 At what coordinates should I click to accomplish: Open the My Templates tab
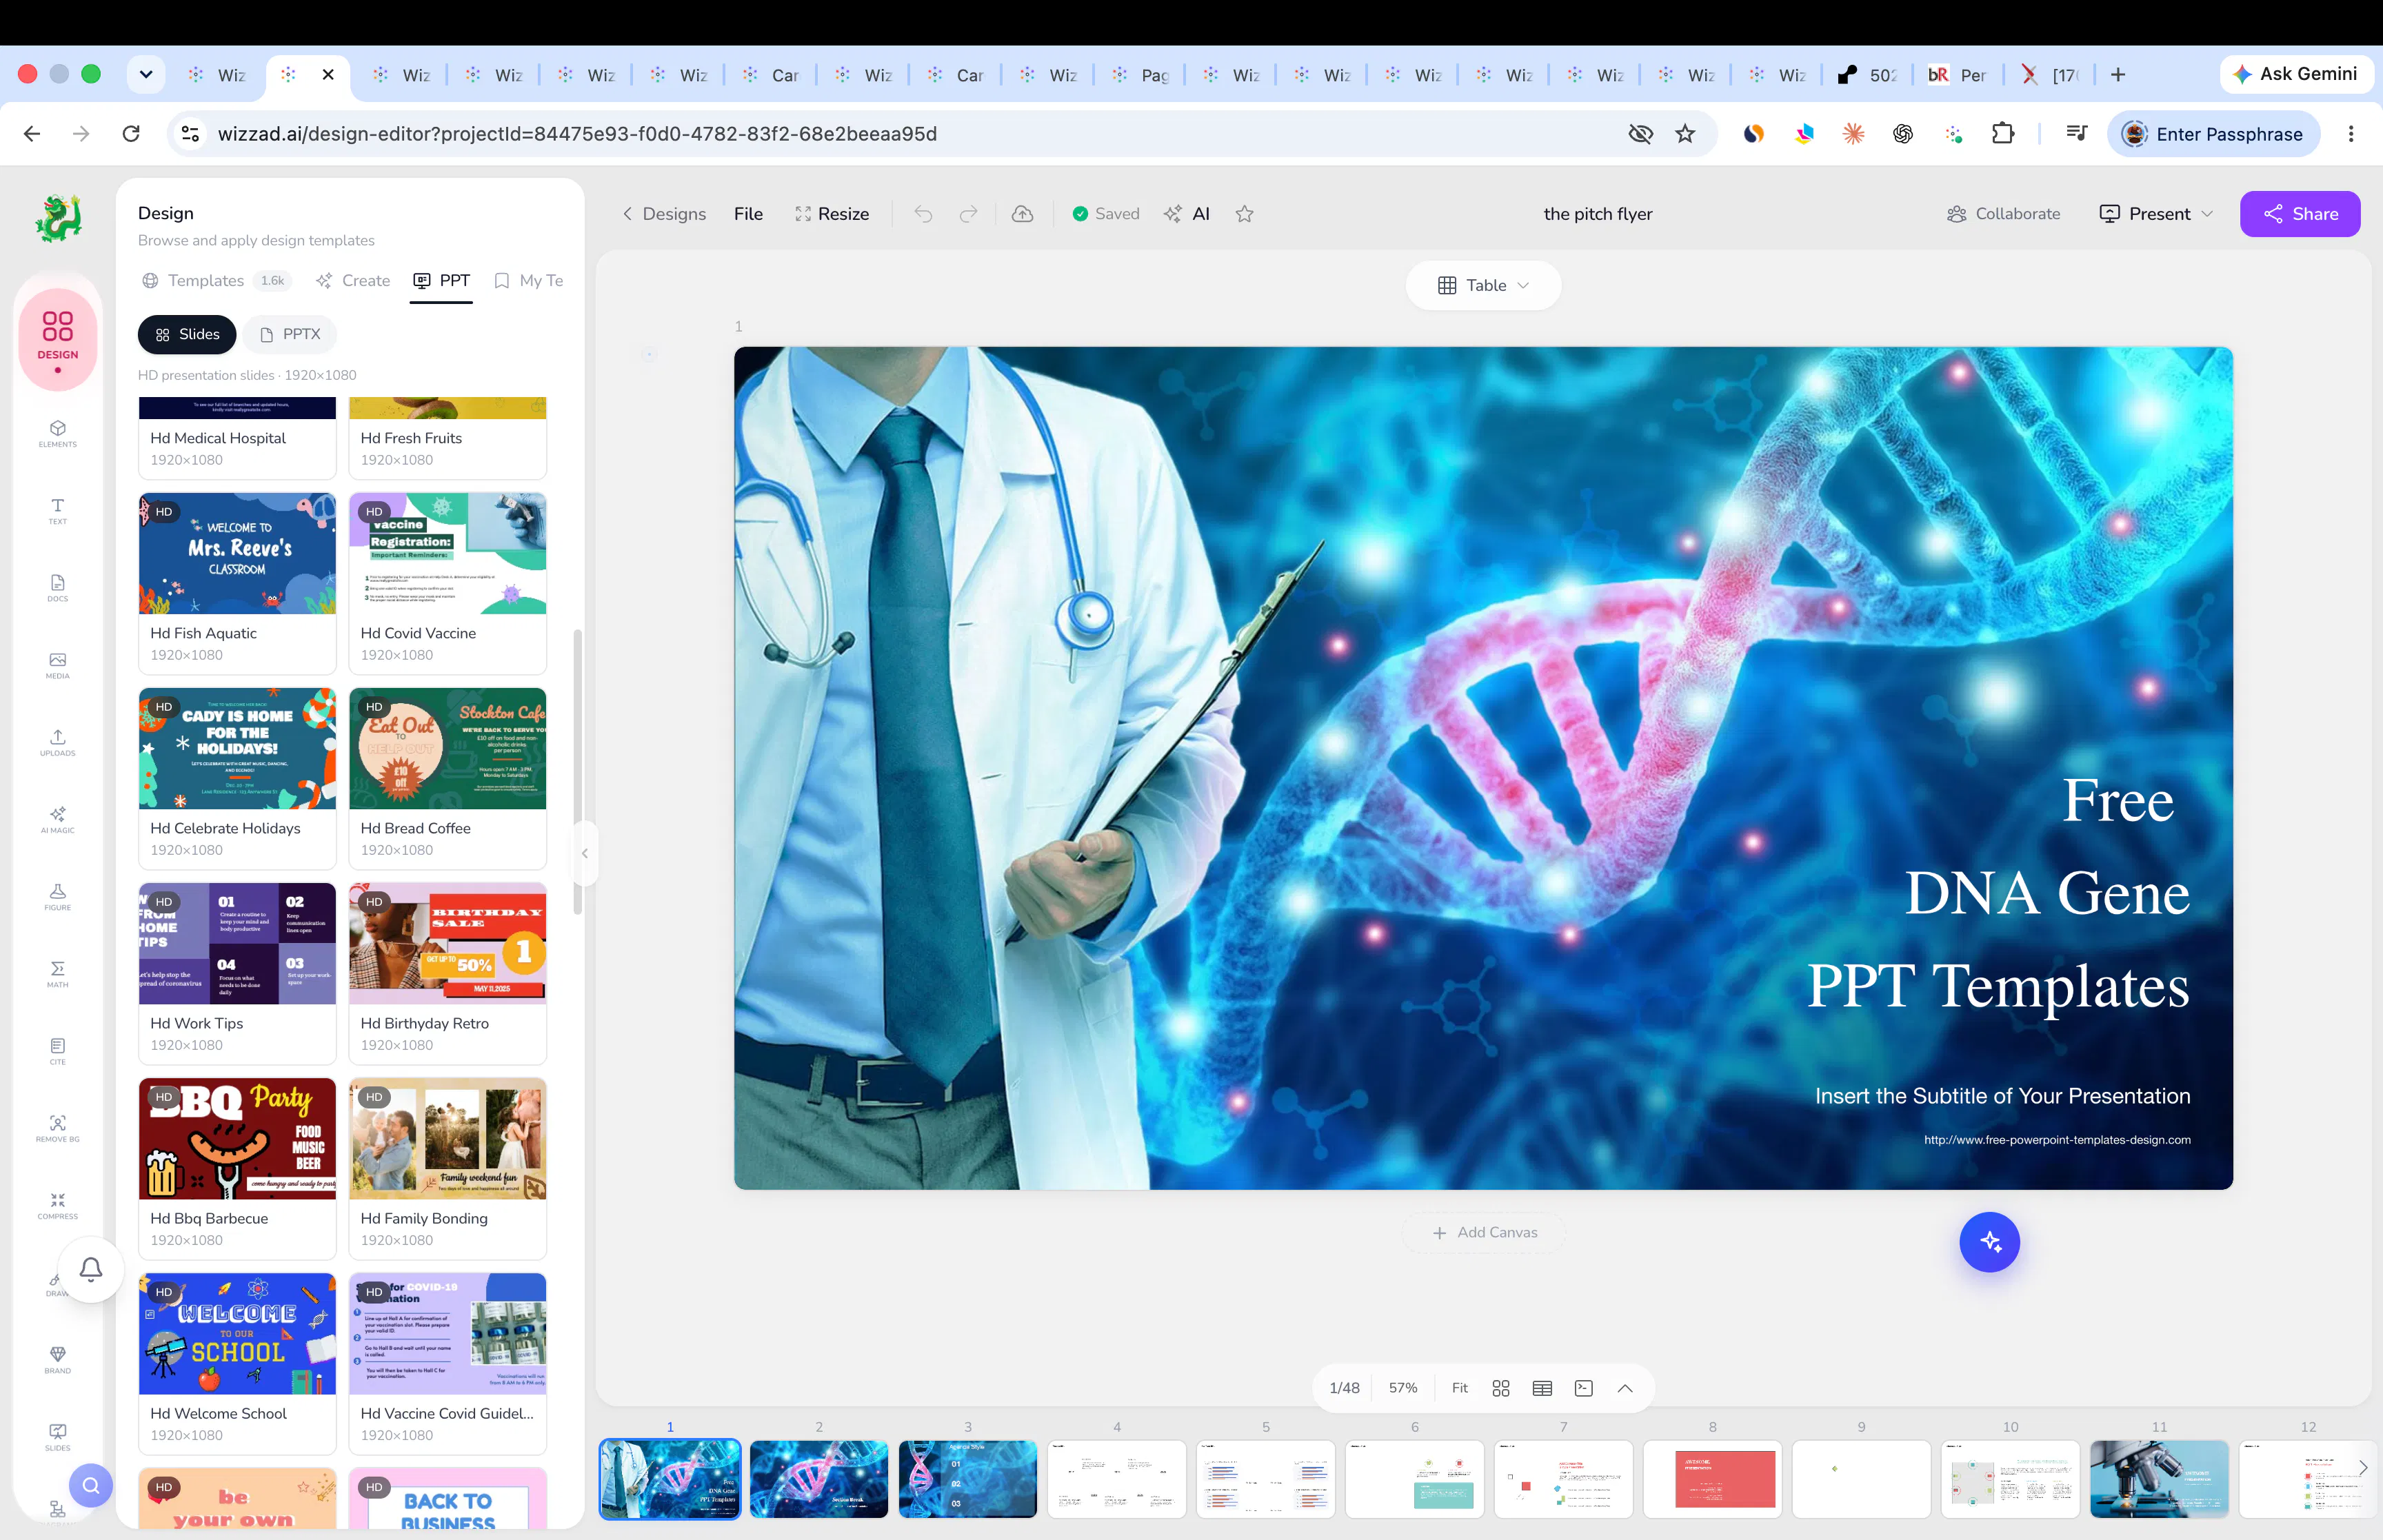click(529, 281)
